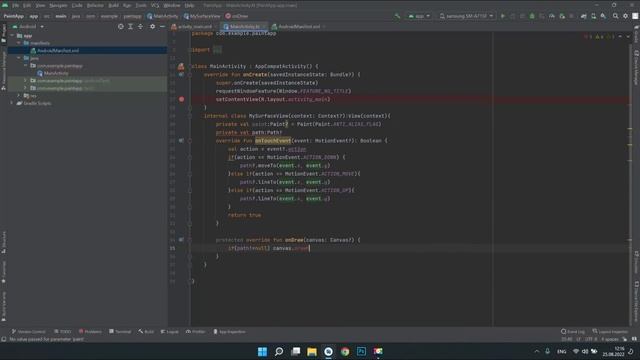This screenshot has height=360, width=640.
Task: Open the Terminal tool window
Action: coord(120,331)
